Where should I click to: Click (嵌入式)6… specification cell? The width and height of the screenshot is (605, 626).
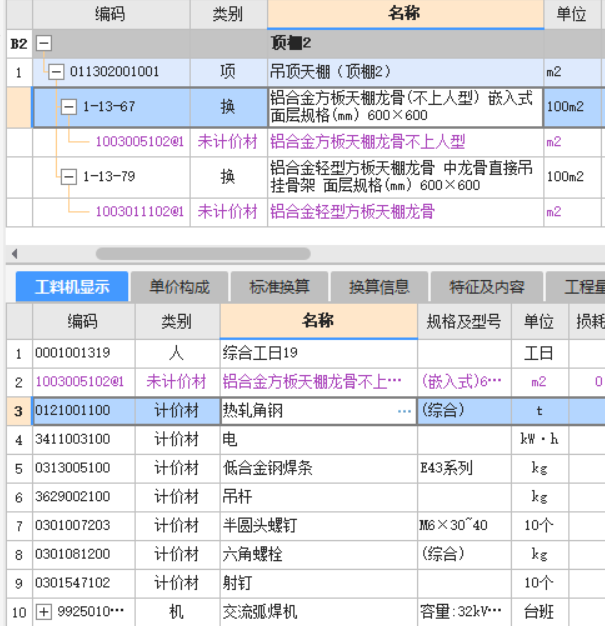point(464,382)
